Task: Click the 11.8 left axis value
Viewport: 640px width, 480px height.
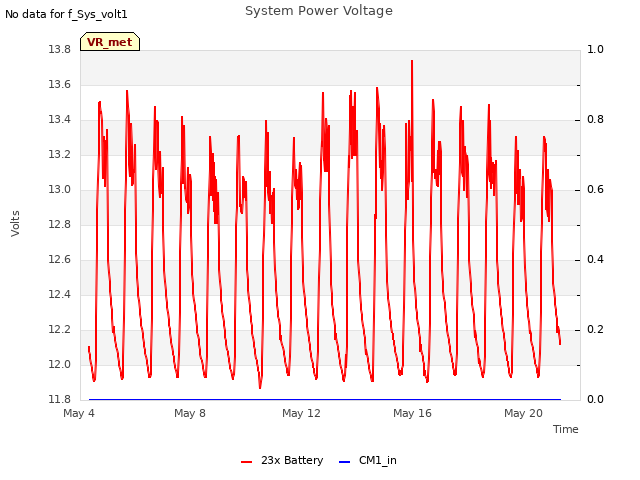Action: [60, 400]
